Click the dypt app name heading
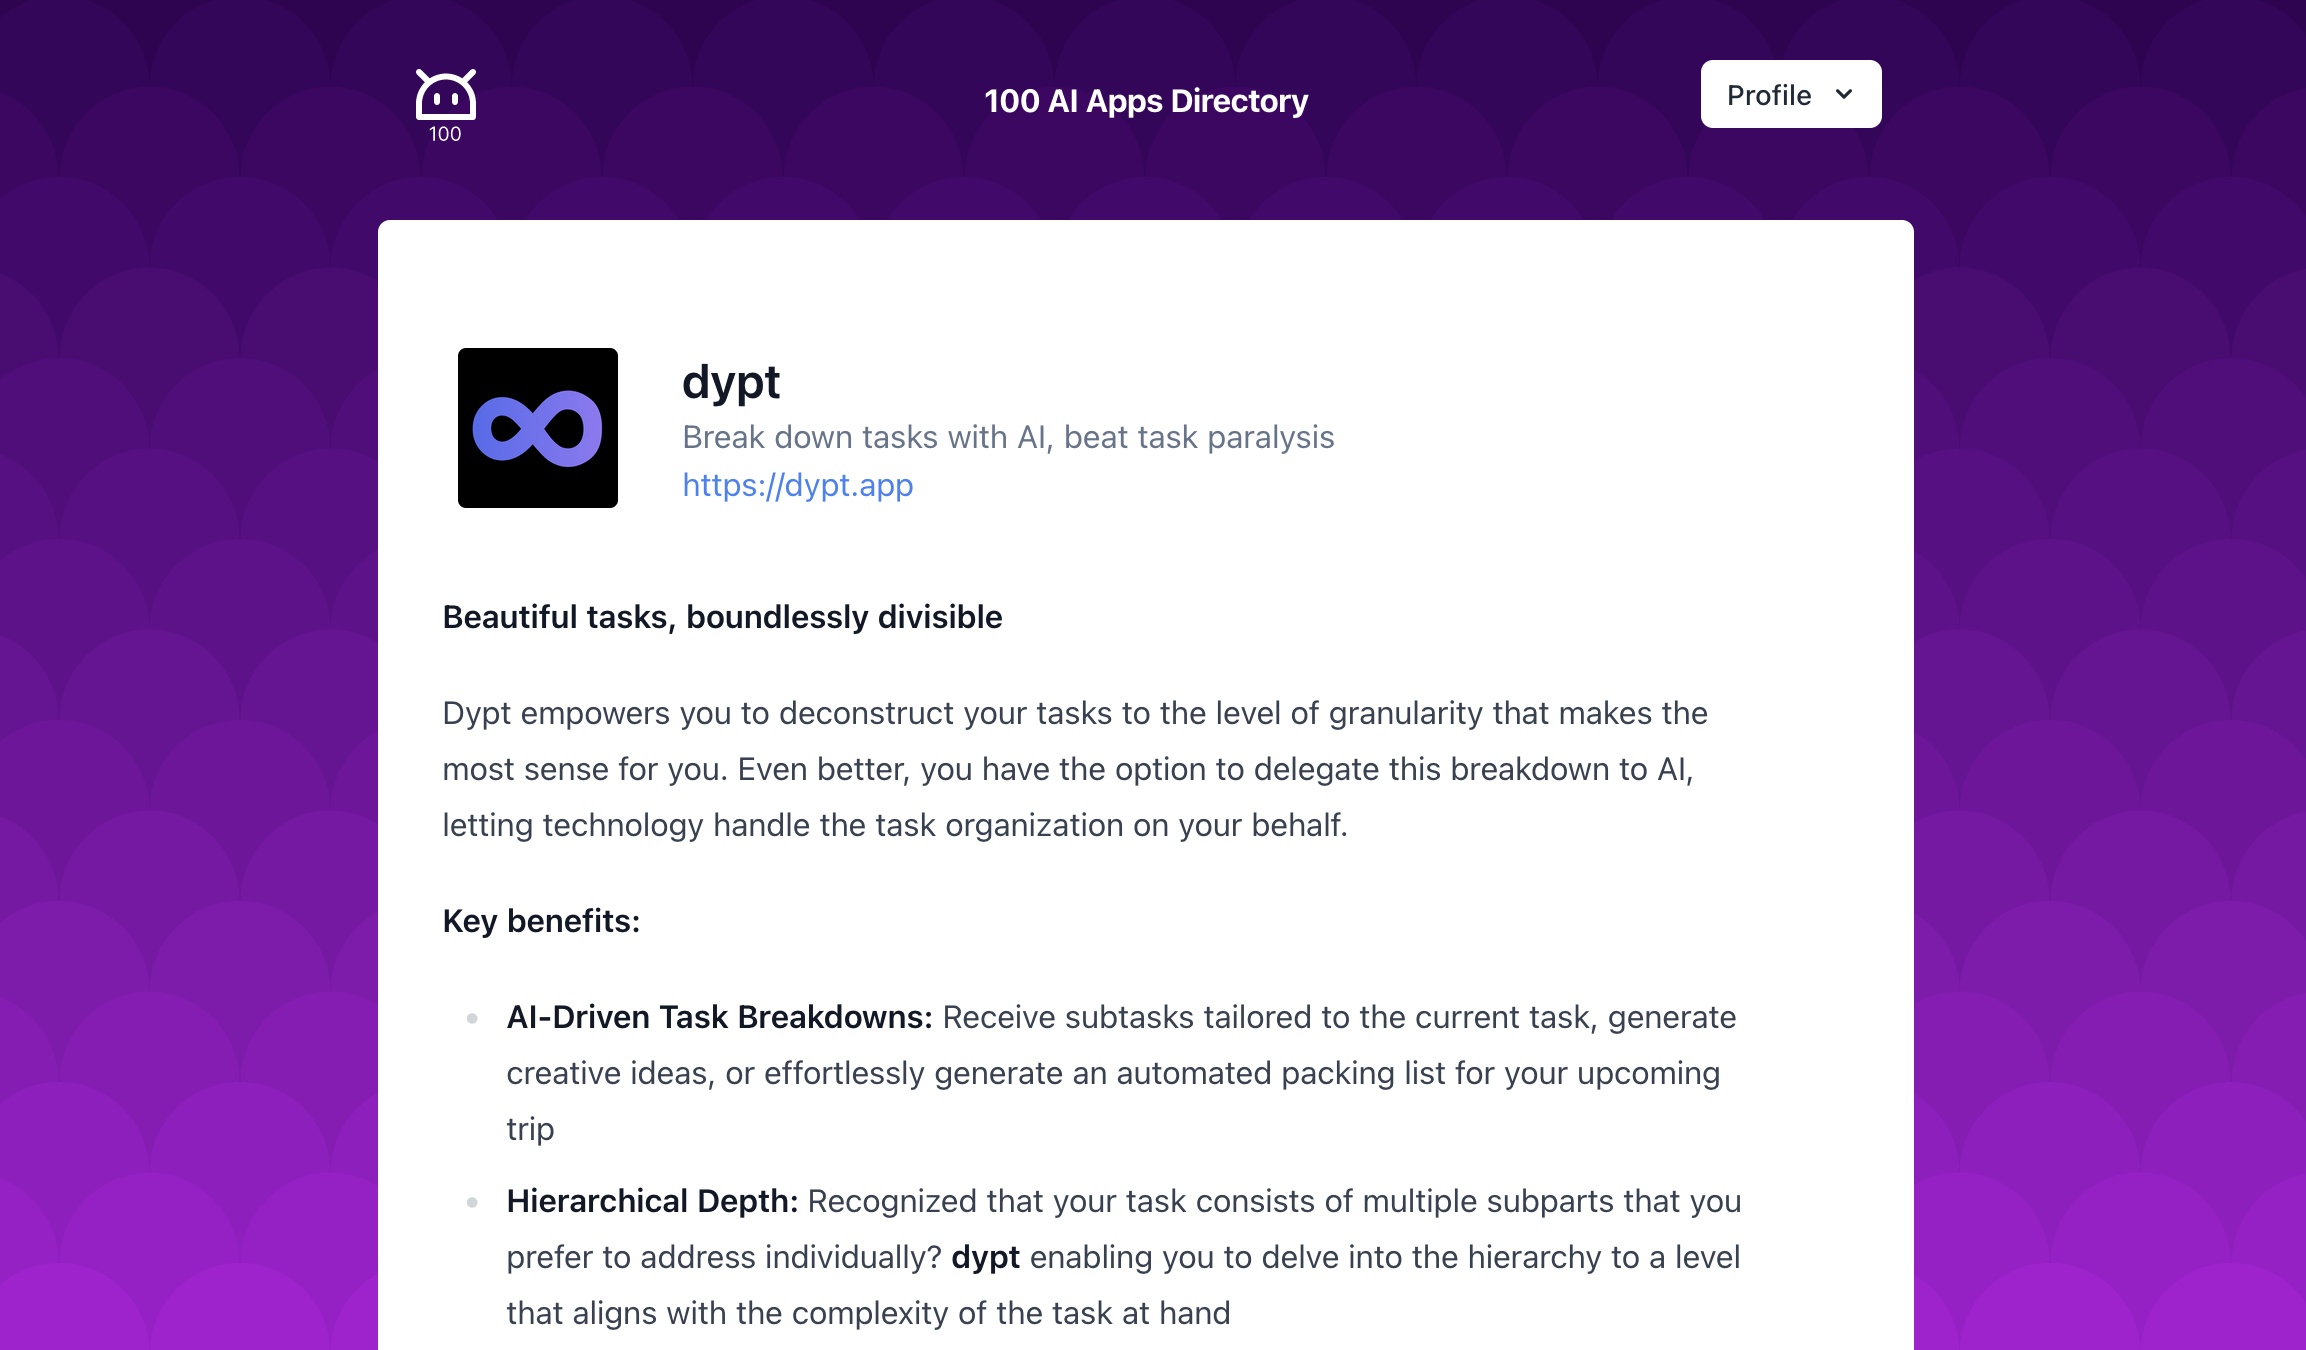The height and width of the screenshot is (1350, 2306). tap(730, 382)
